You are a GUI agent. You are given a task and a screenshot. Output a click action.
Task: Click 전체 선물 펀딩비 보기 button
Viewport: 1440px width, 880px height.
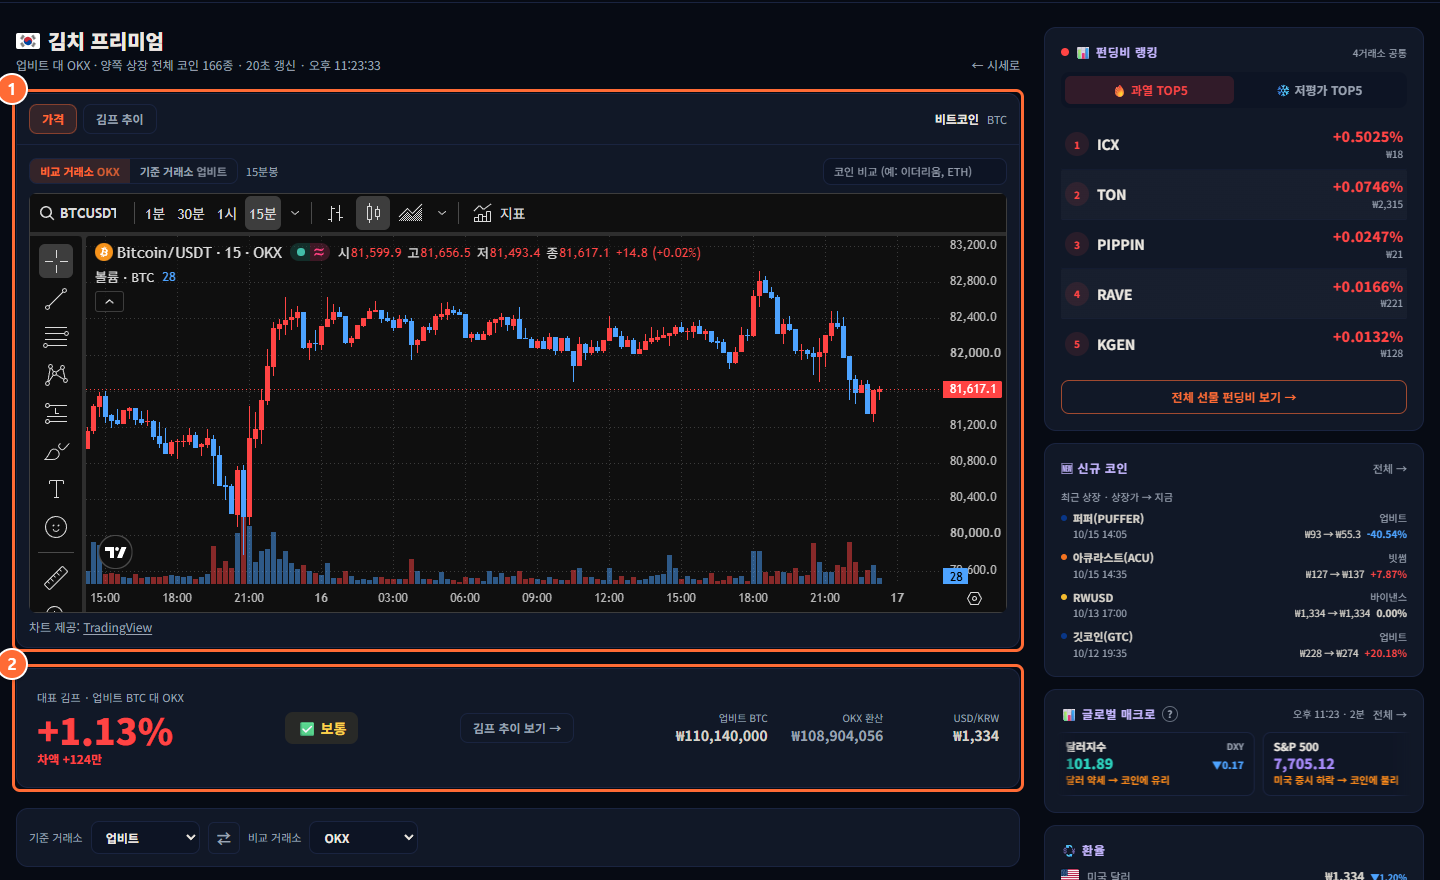click(1234, 397)
